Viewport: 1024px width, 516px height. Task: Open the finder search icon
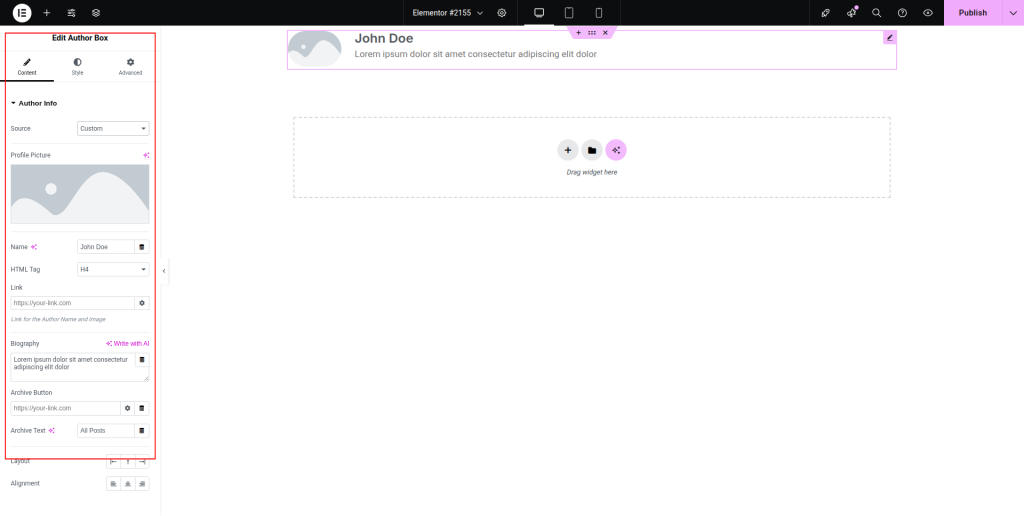876,12
